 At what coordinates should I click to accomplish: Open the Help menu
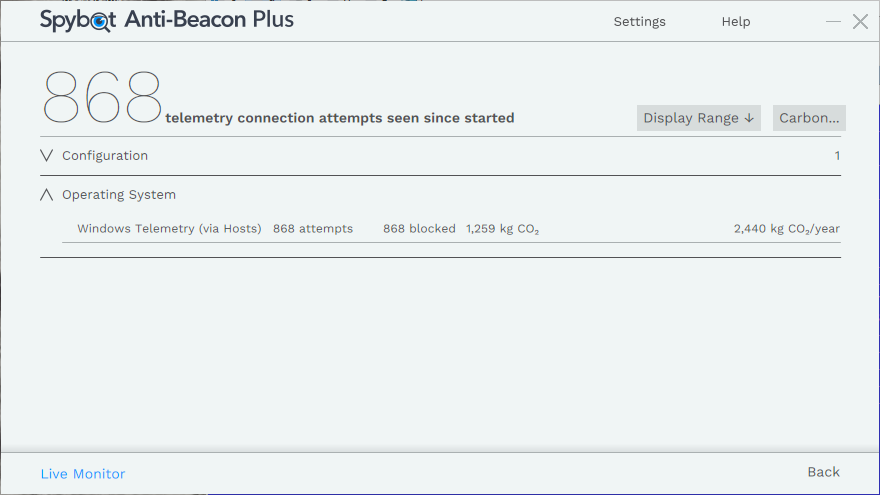[x=735, y=21]
